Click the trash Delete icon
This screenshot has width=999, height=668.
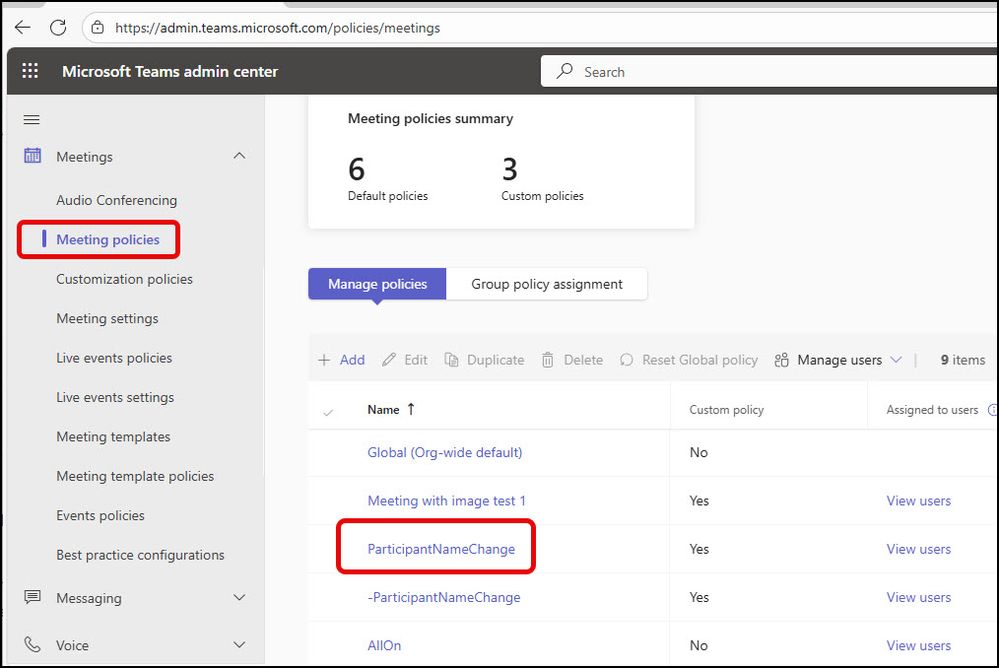(547, 360)
